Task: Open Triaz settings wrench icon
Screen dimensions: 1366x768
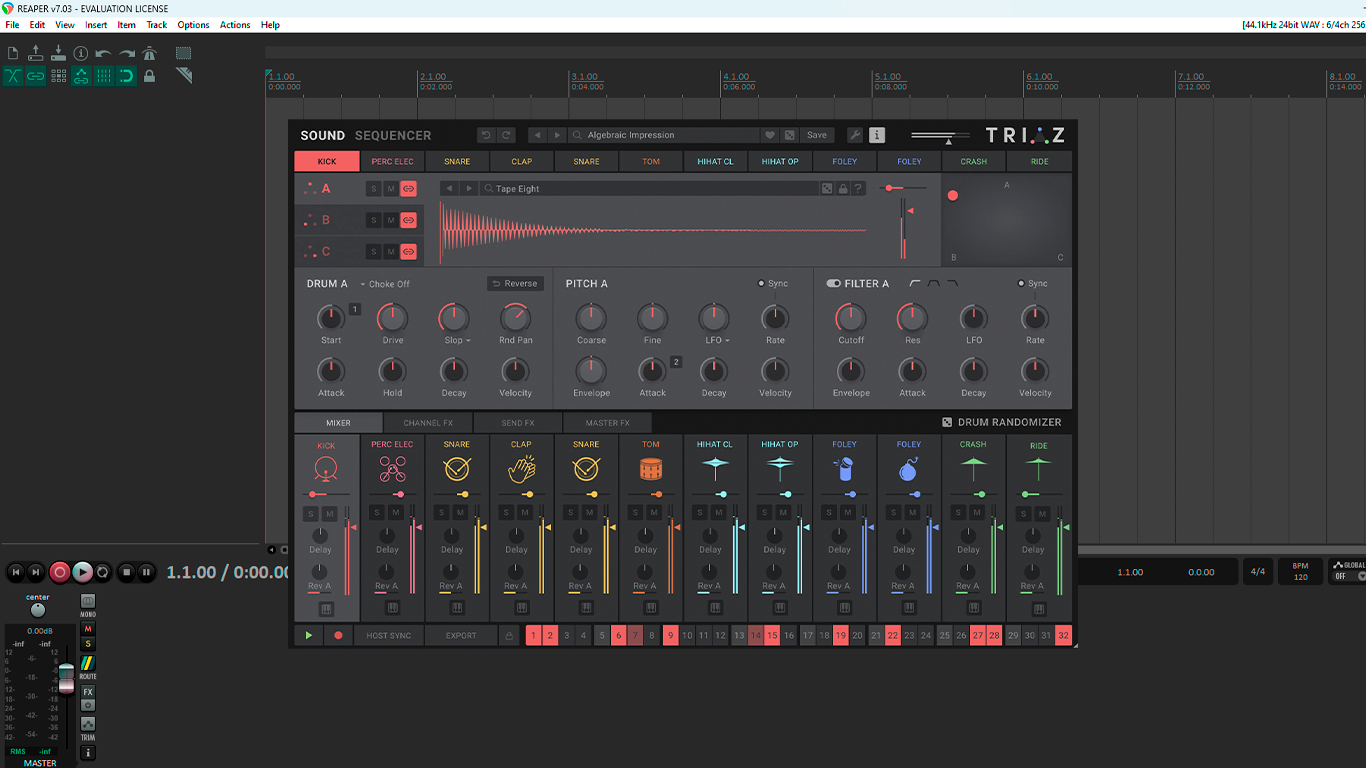Action: click(x=855, y=135)
